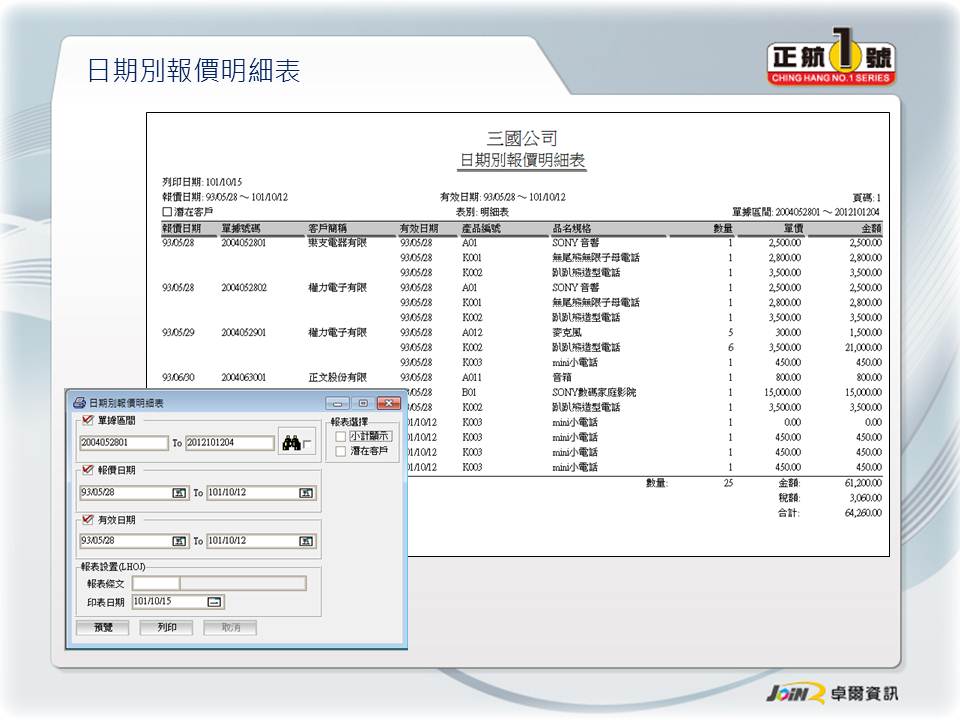Open calendar picker for 有效日期 start date
Image resolution: width=960 pixels, height=720 pixels.
(x=179, y=541)
